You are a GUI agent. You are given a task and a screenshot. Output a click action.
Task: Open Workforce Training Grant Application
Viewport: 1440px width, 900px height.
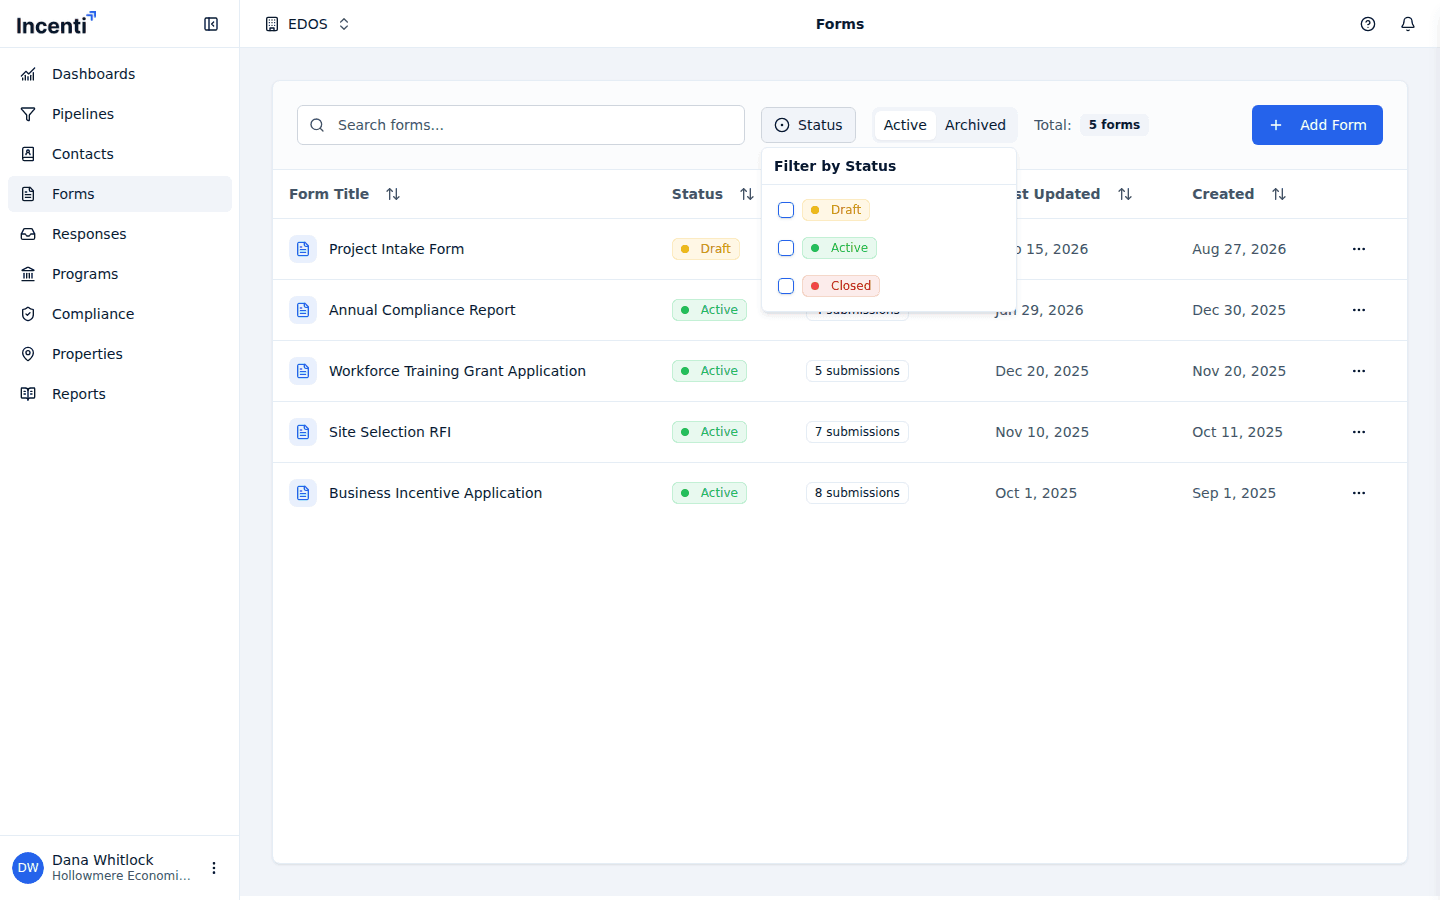(457, 371)
